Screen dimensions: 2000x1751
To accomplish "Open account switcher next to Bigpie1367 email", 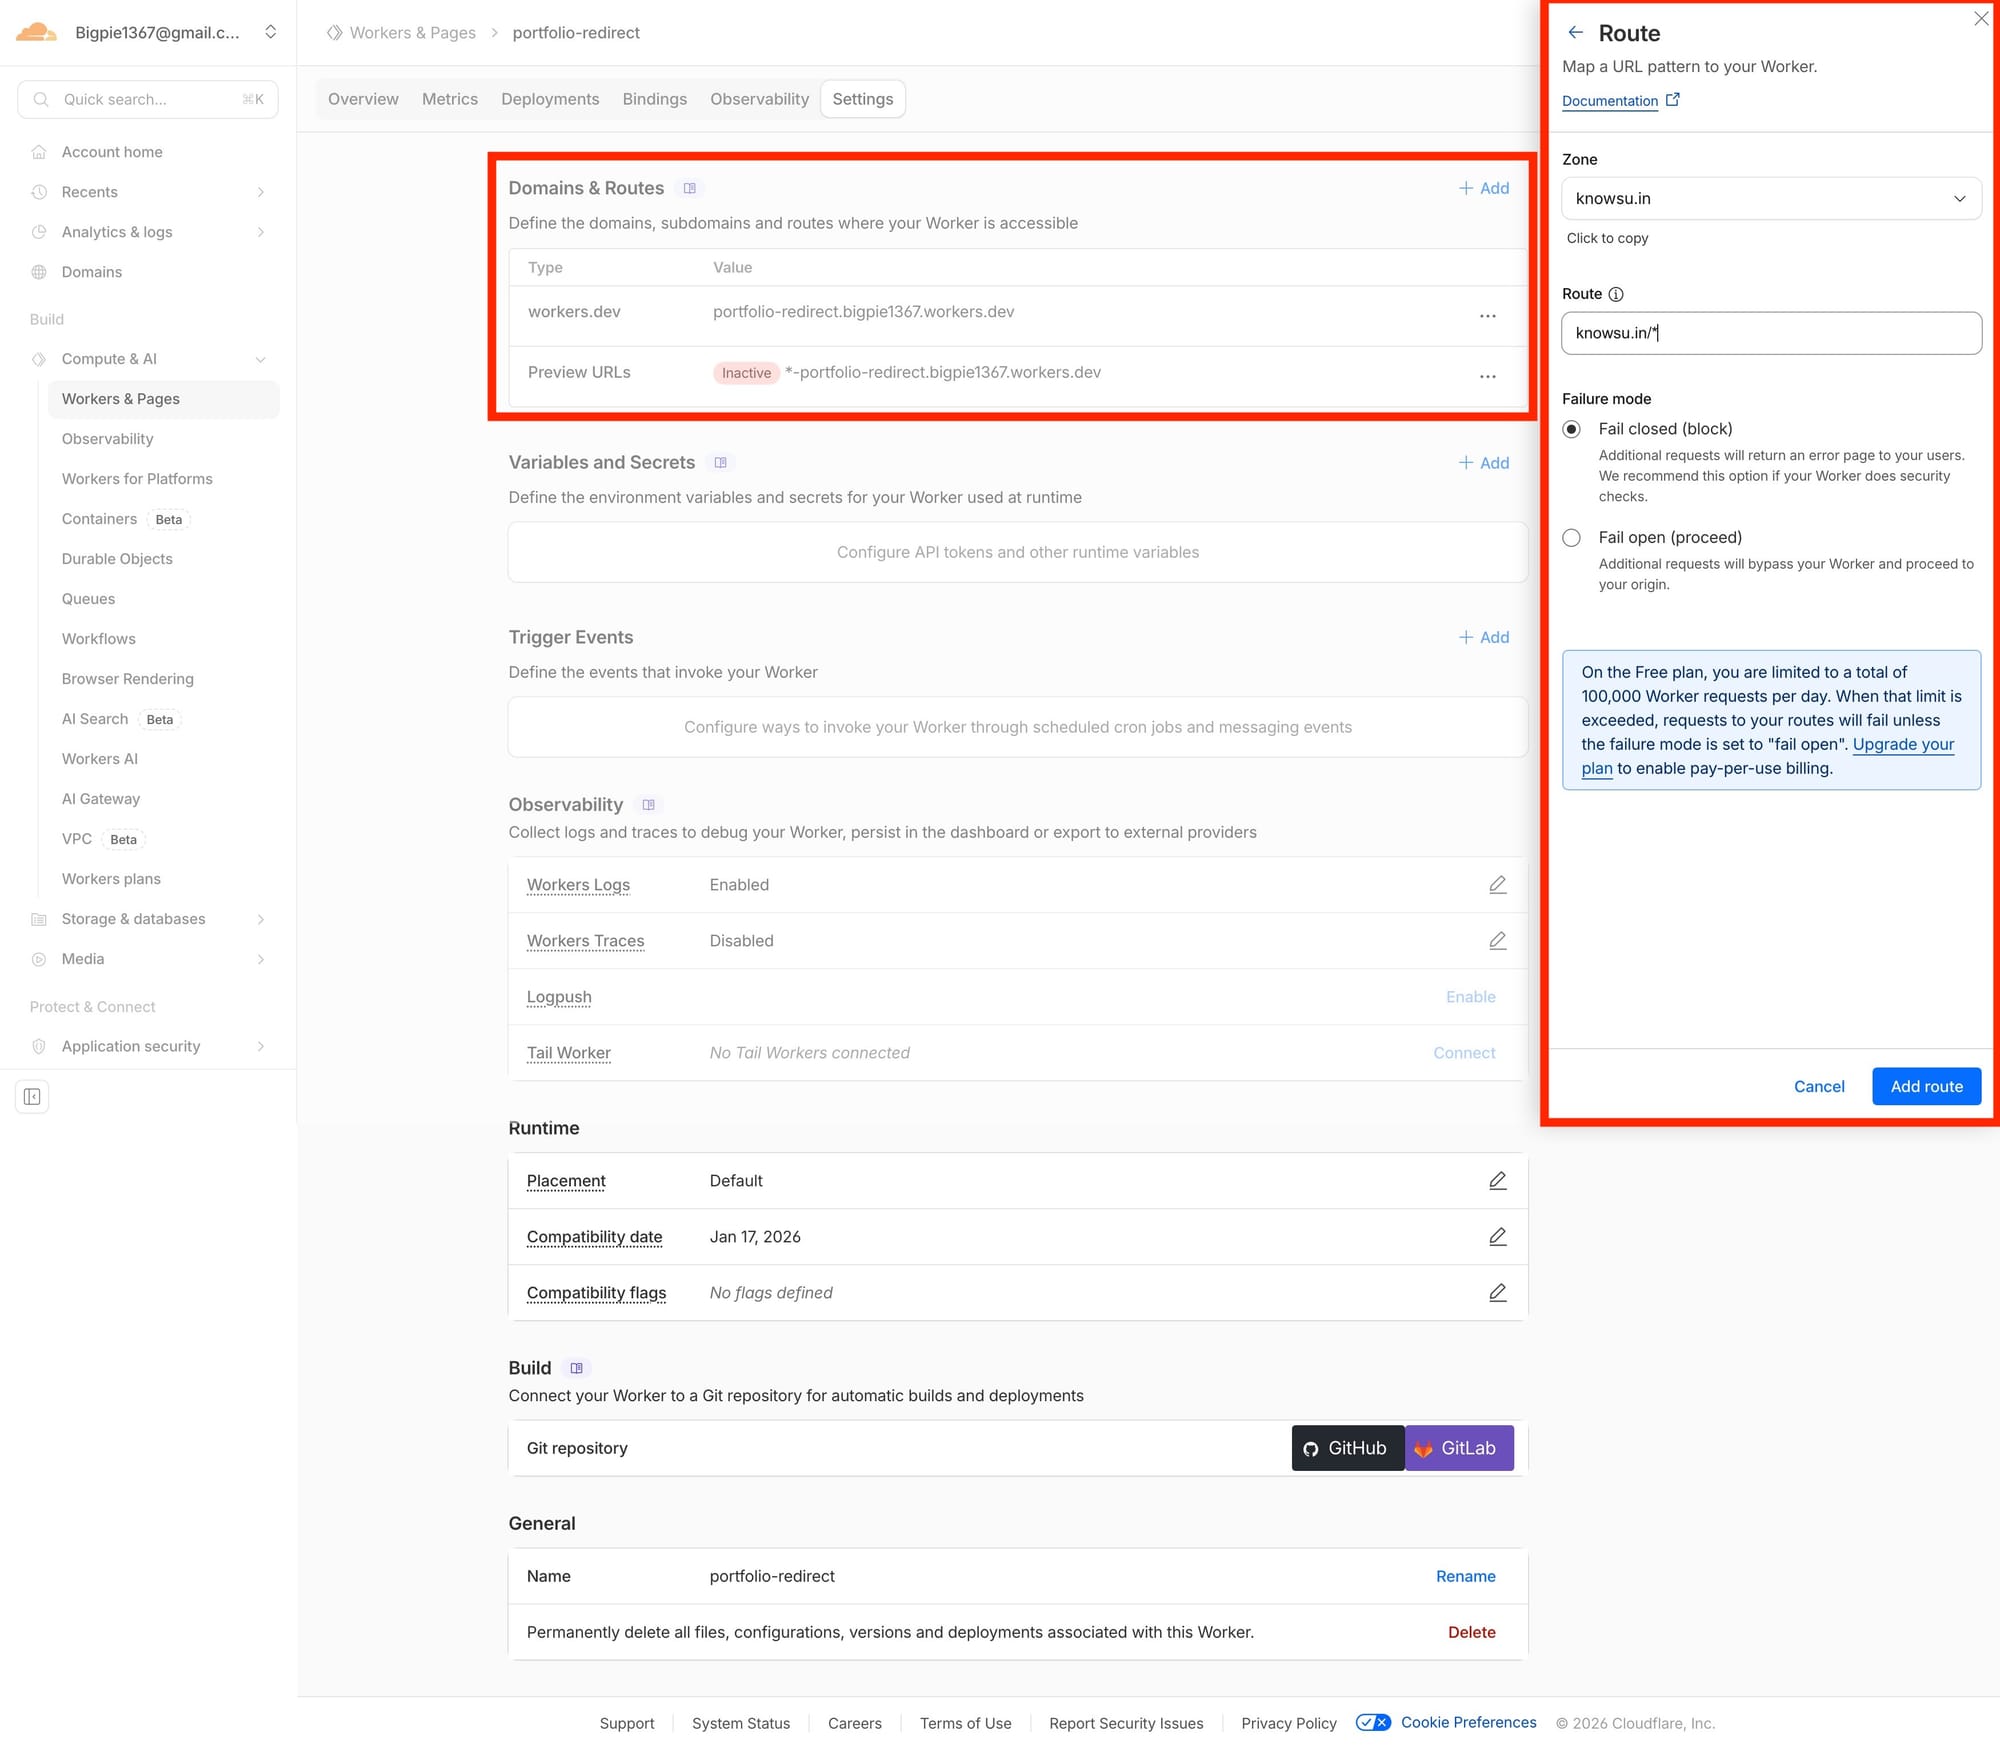I will point(270,32).
